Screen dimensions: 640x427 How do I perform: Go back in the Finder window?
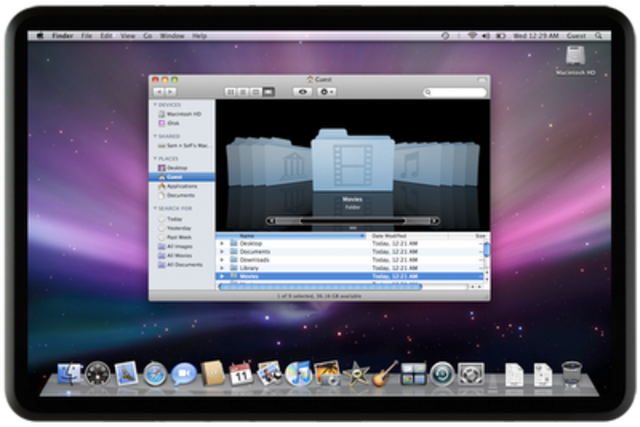coord(159,92)
